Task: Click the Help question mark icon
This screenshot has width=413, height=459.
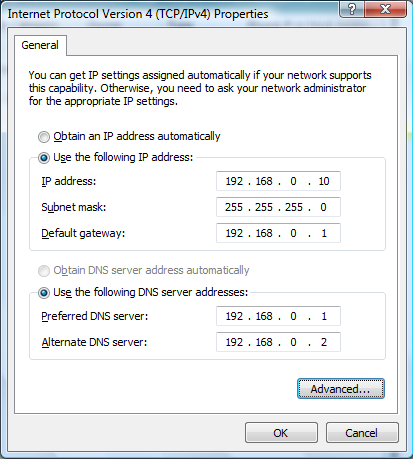Action: point(352,9)
